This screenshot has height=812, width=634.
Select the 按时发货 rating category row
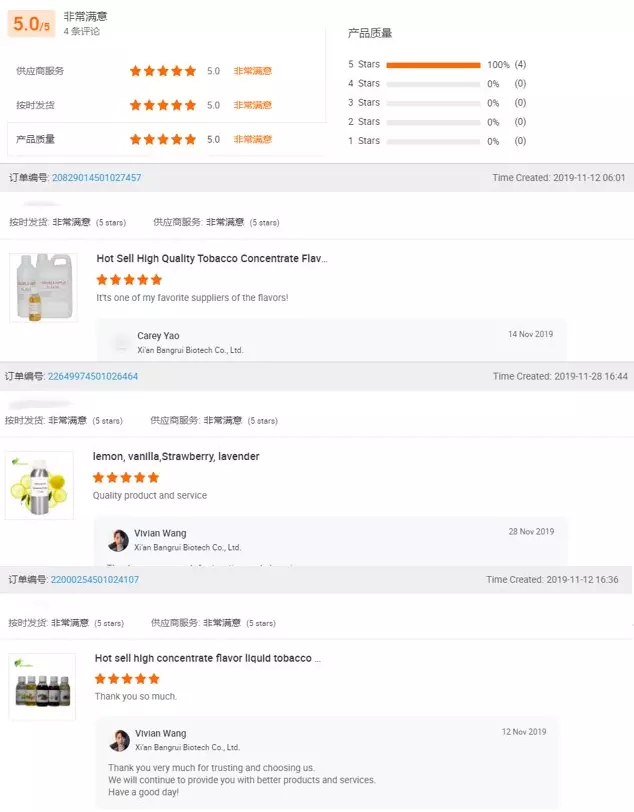click(x=167, y=105)
